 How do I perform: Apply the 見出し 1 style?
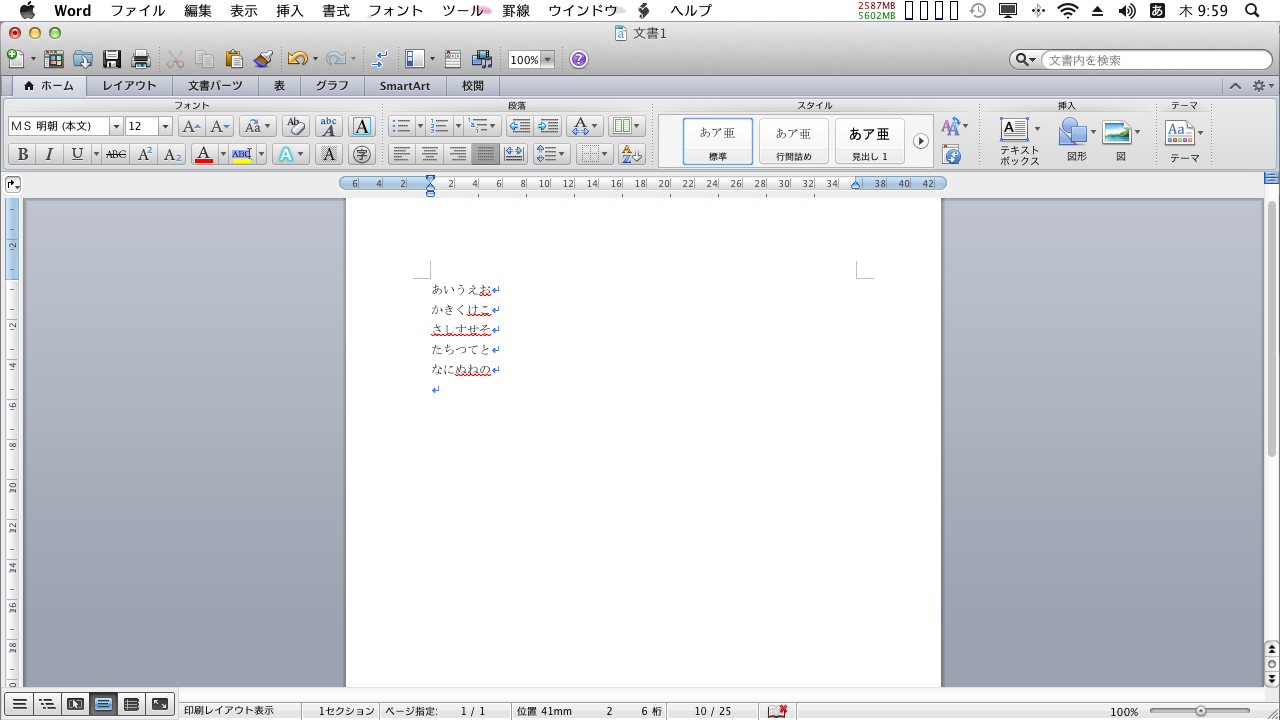870,141
